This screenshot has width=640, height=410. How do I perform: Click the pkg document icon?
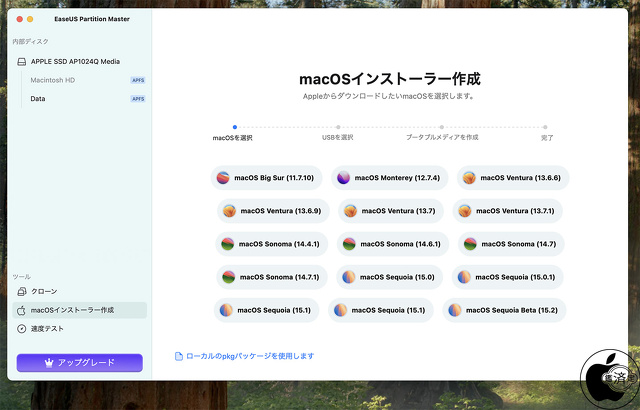pyautogui.click(x=179, y=356)
